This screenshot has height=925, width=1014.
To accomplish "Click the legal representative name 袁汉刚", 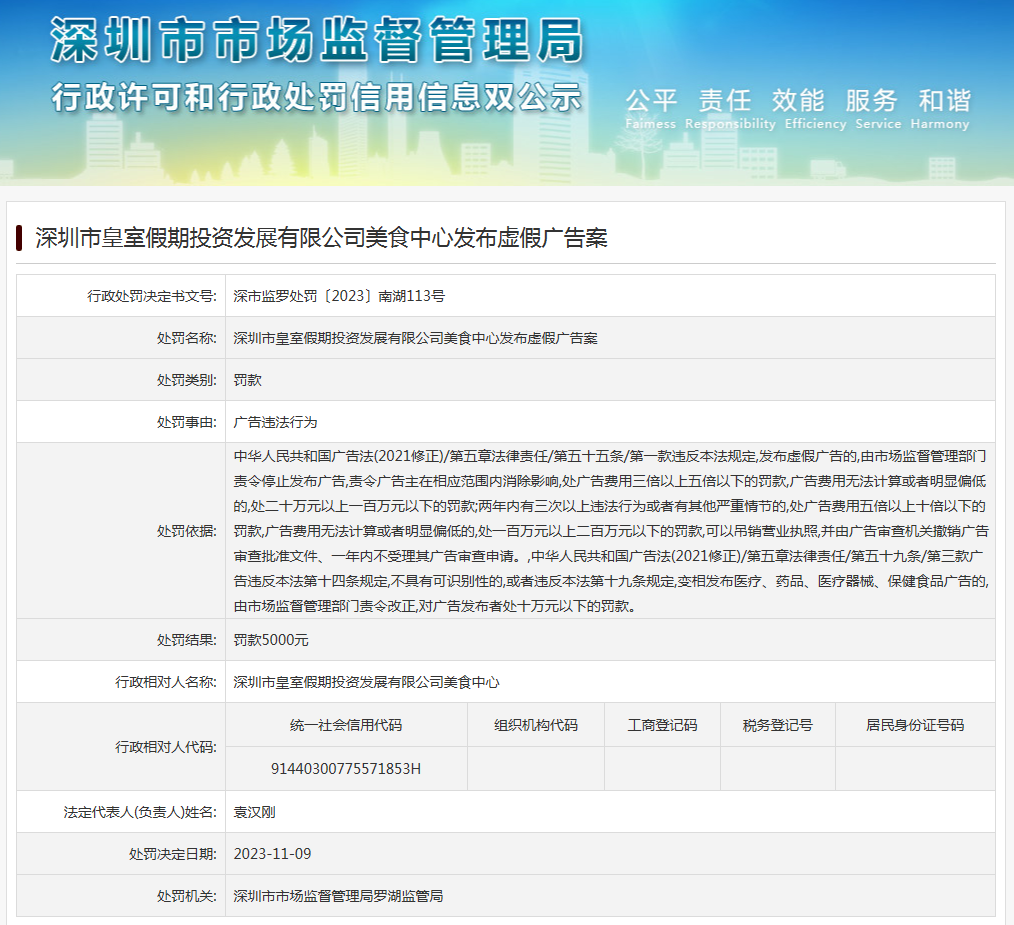I will [254, 812].
